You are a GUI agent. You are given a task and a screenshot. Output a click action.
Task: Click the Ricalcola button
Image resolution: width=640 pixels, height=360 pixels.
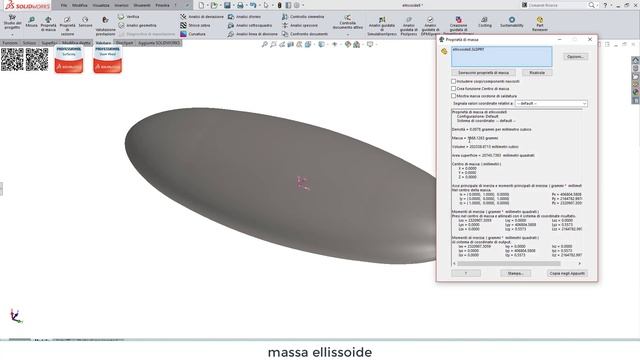pos(537,73)
